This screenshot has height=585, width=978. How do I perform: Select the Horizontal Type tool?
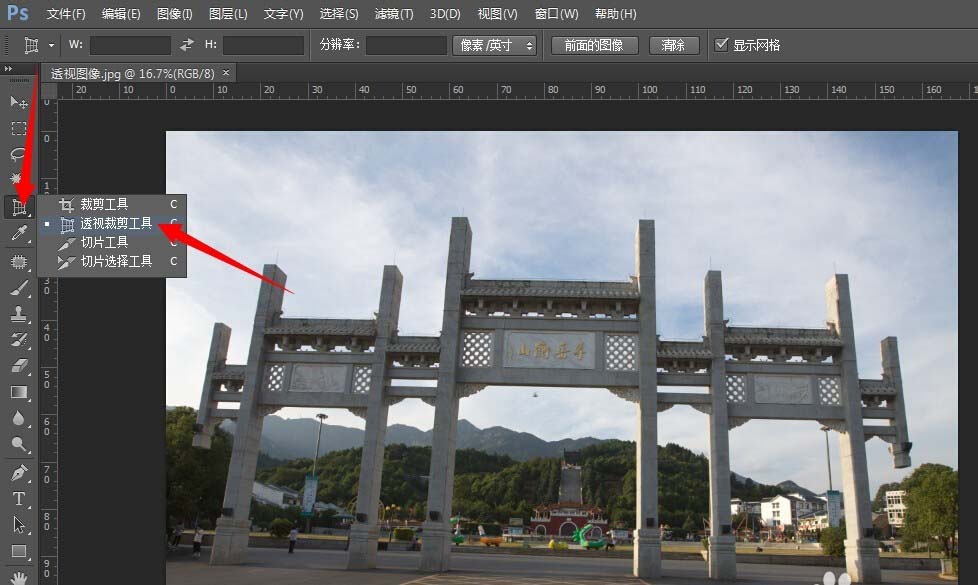pyautogui.click(x=19, y=499)
